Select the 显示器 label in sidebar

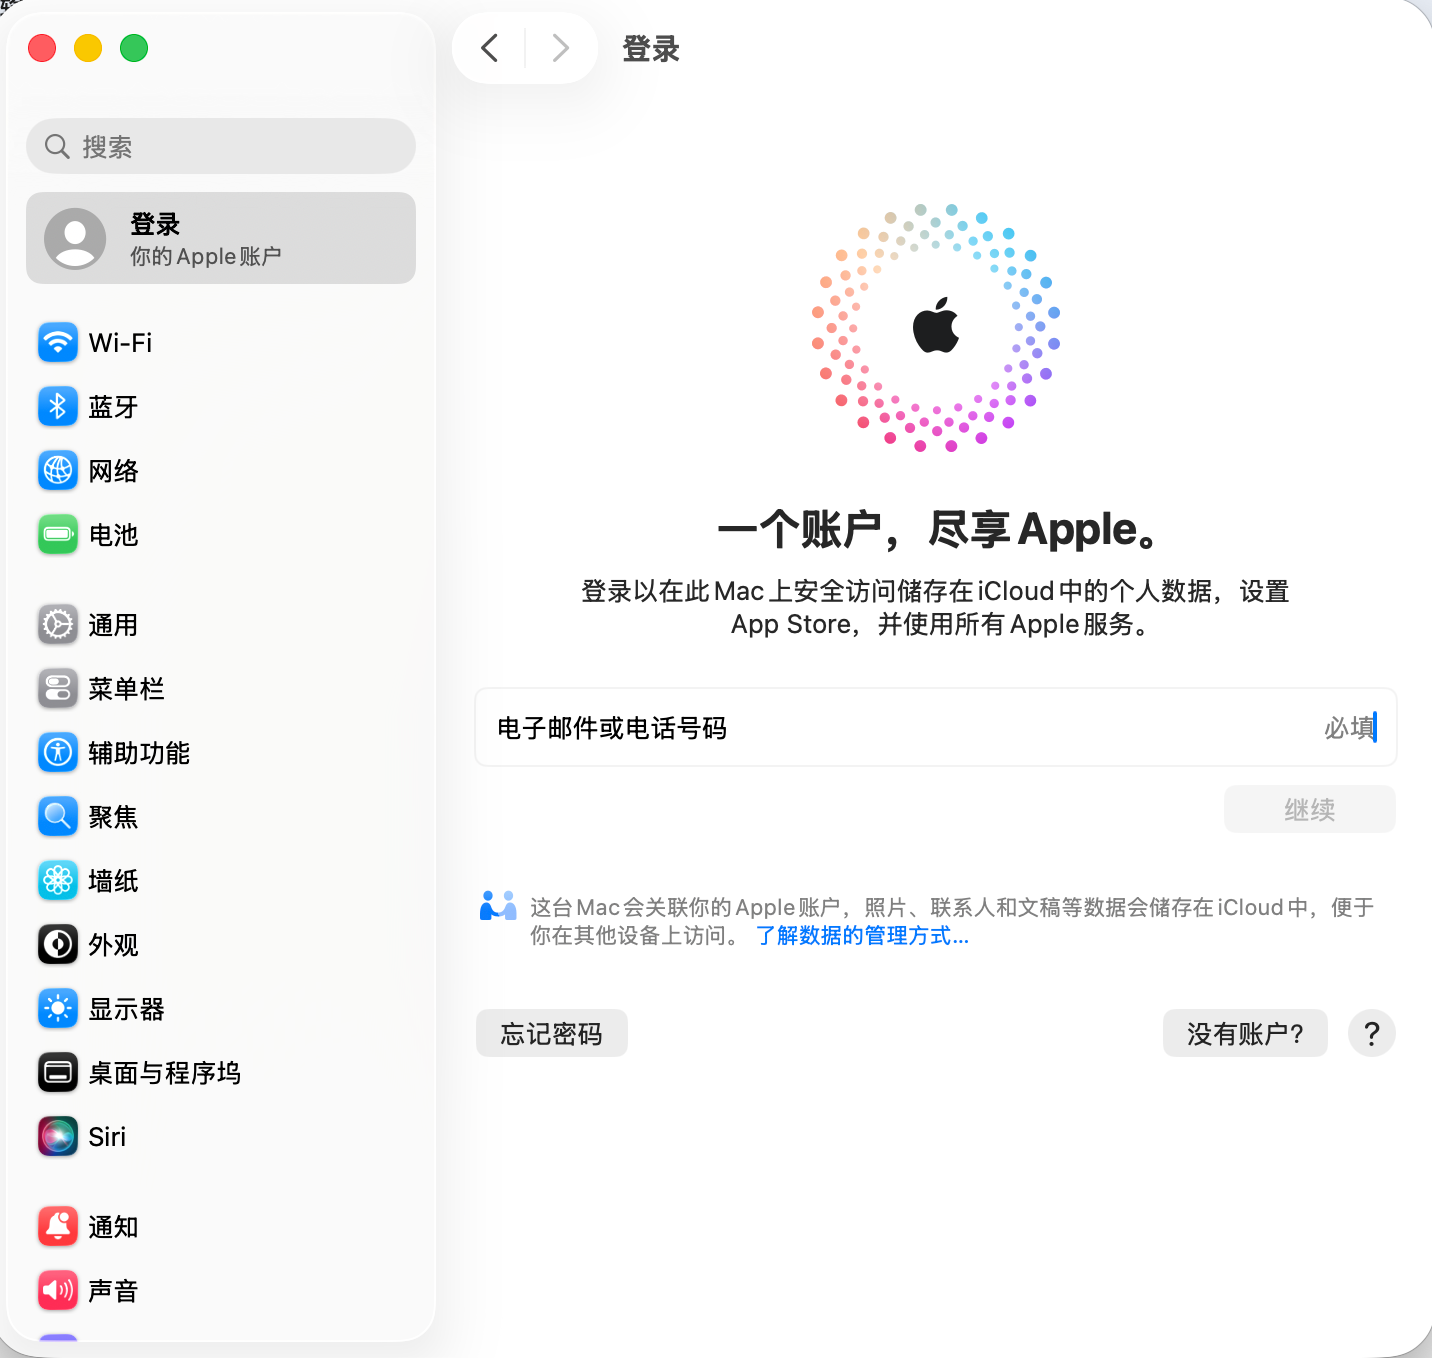126,1009
